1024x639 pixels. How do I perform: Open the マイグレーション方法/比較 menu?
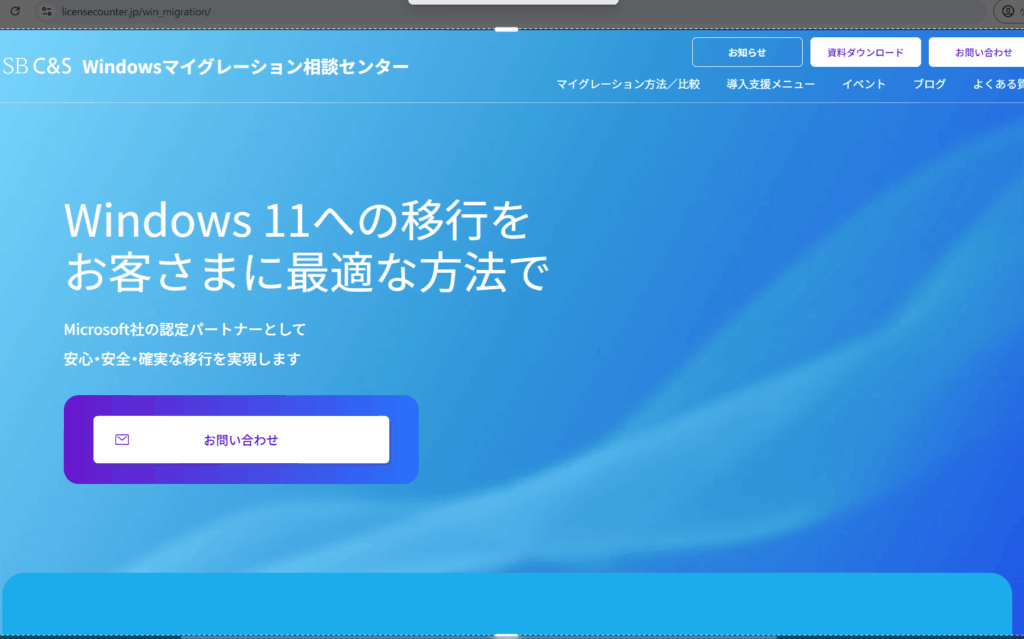pyautogui.click(x=628, y=84)
